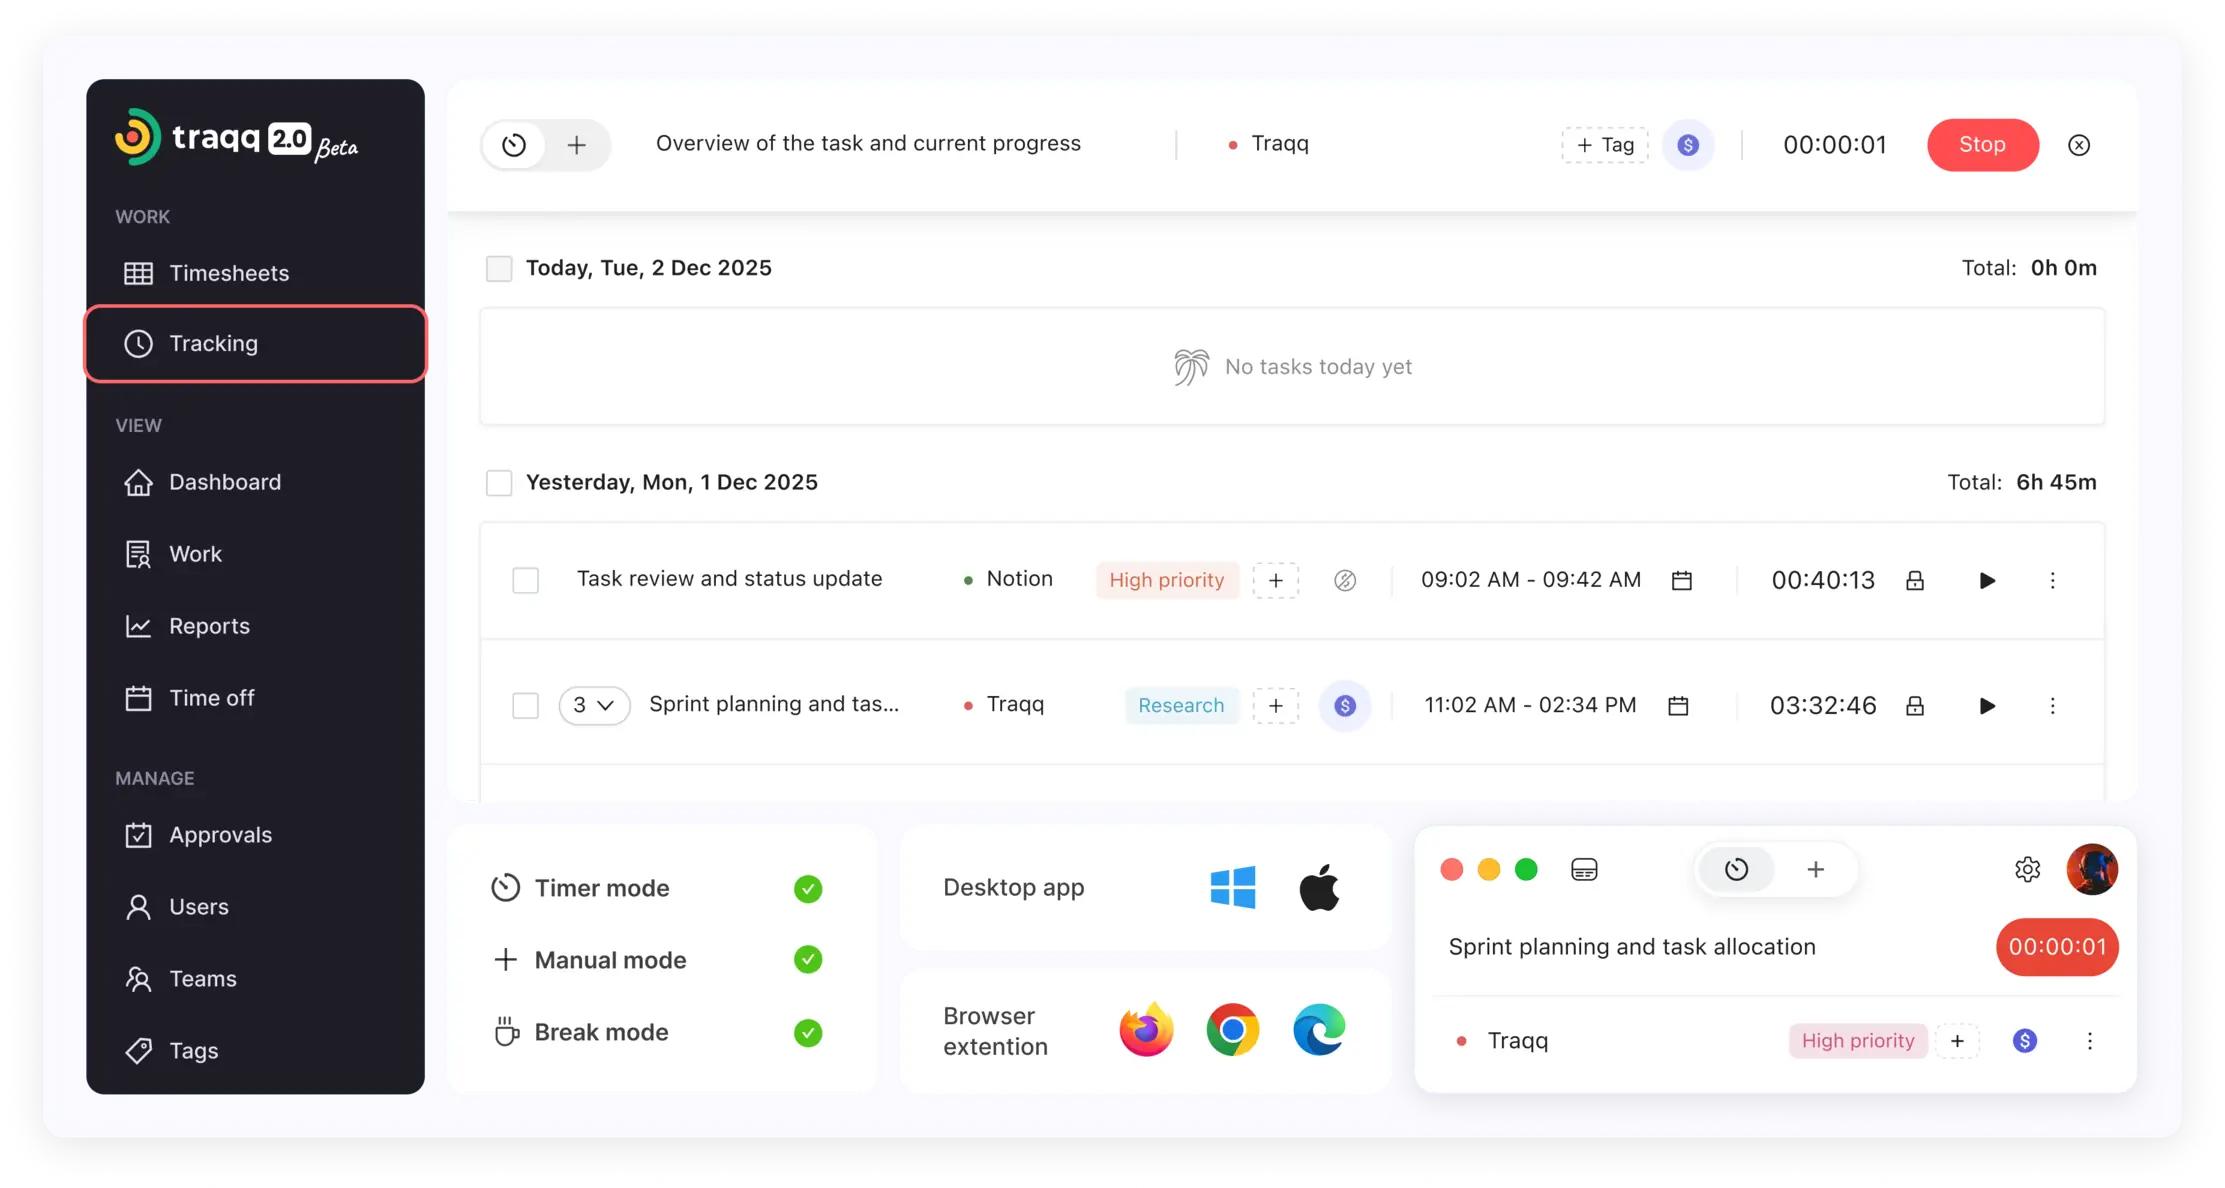
Task: Add a tag to the Sprint planning row
Action: (1275, 705)
